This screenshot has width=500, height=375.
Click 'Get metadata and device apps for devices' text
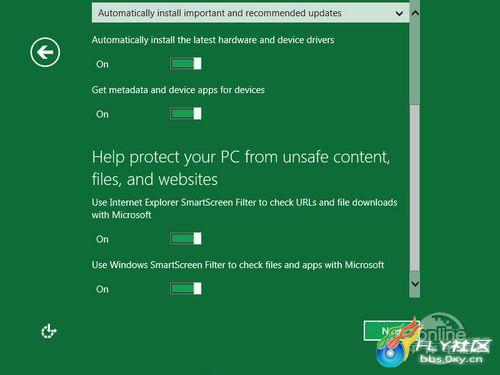click(178, 90)
